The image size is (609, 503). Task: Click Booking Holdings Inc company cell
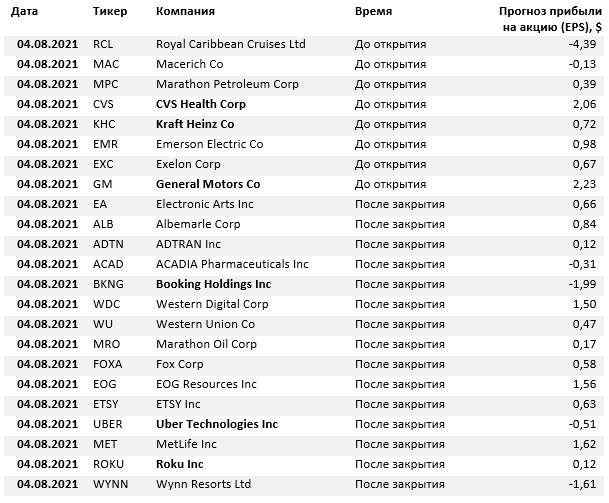pos(214,284)
